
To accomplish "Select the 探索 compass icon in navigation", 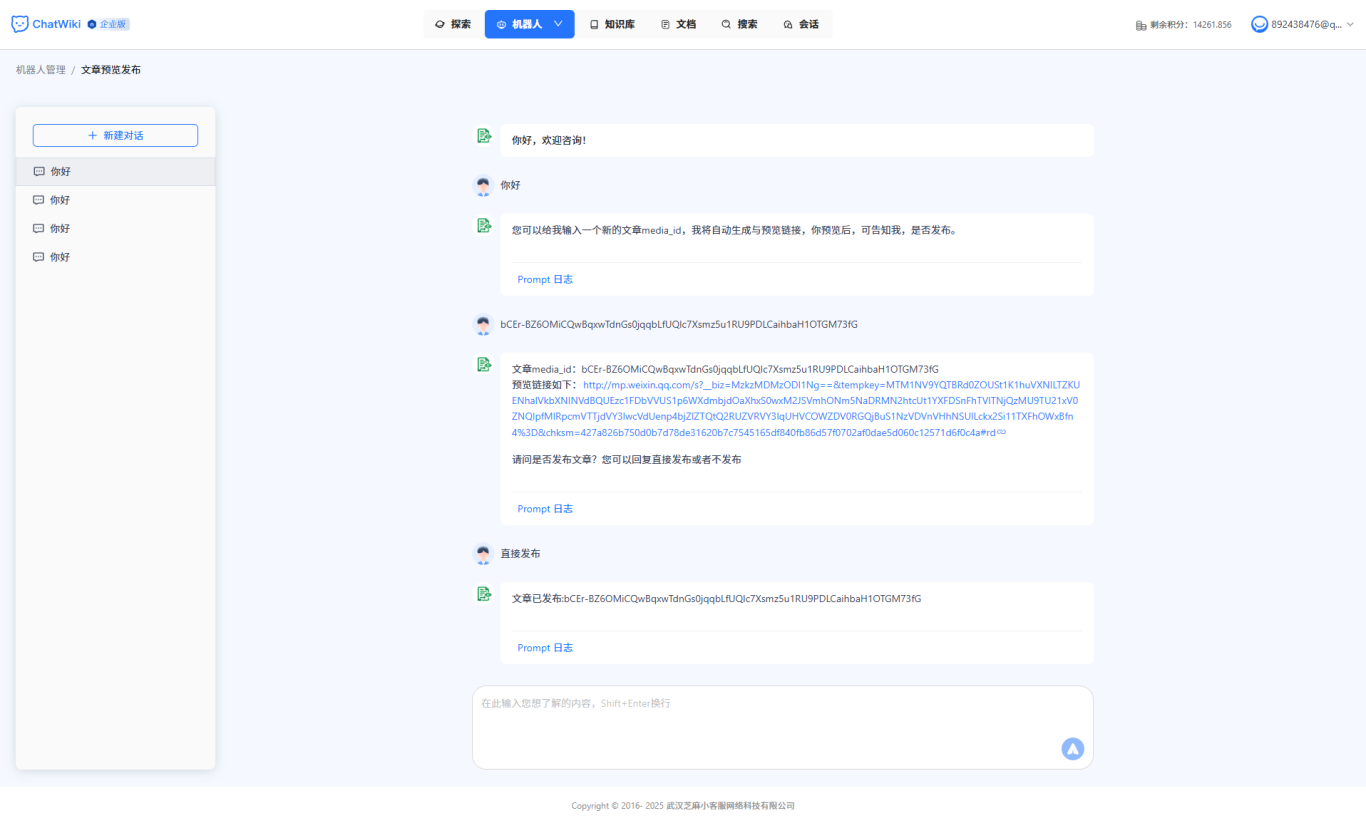I will tap(440, 23).
